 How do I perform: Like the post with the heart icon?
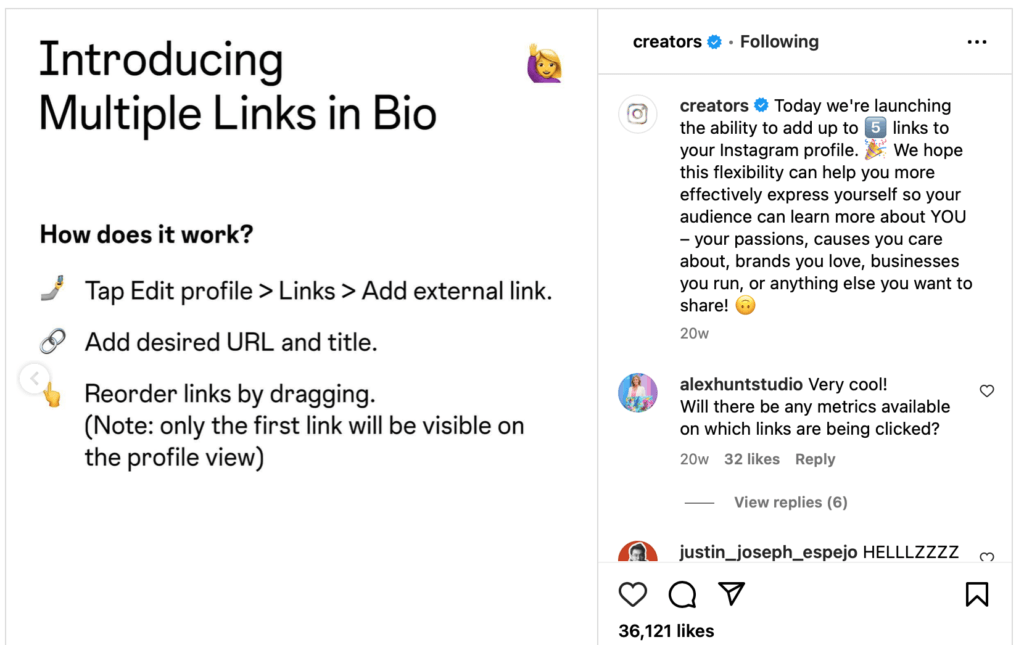click(x=633, y=595)
